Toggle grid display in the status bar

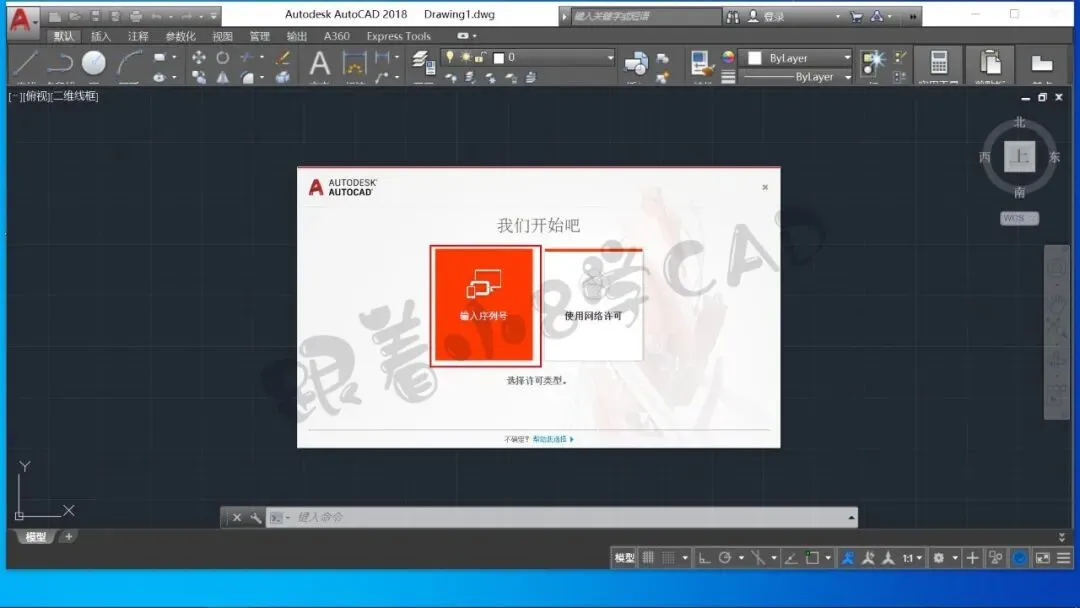648,558
